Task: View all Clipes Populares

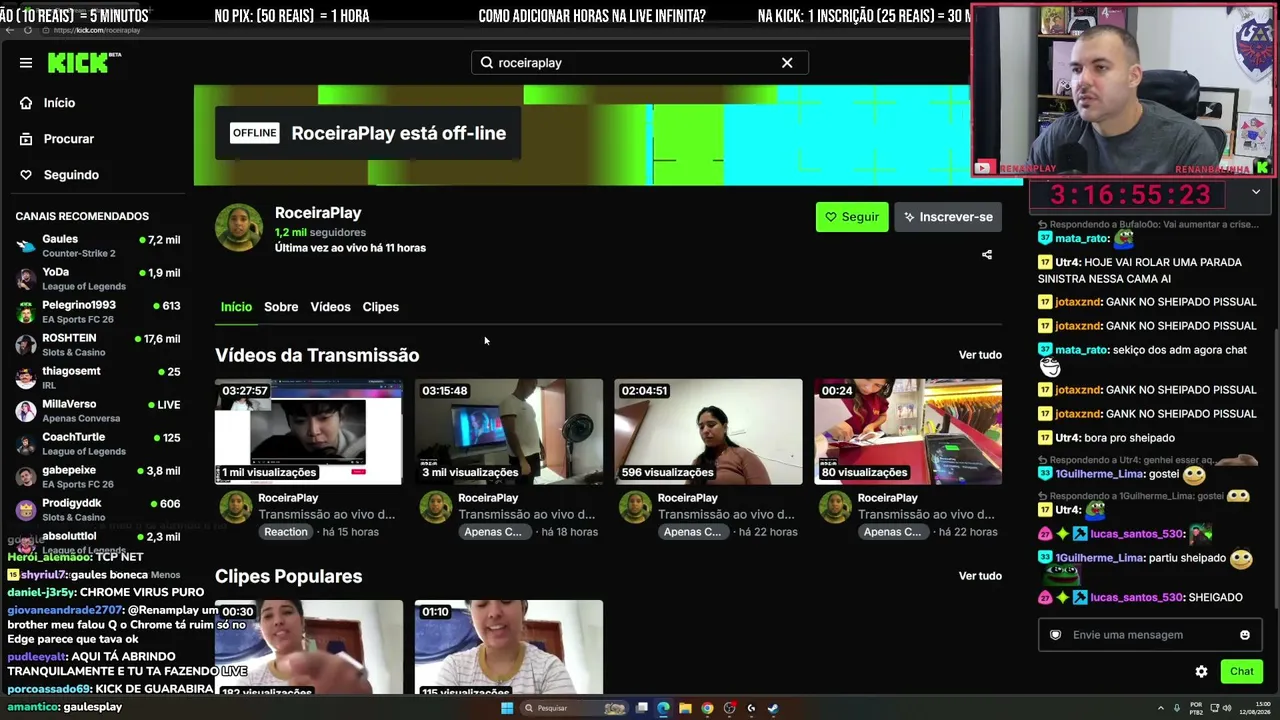Action: coord(980,576)
